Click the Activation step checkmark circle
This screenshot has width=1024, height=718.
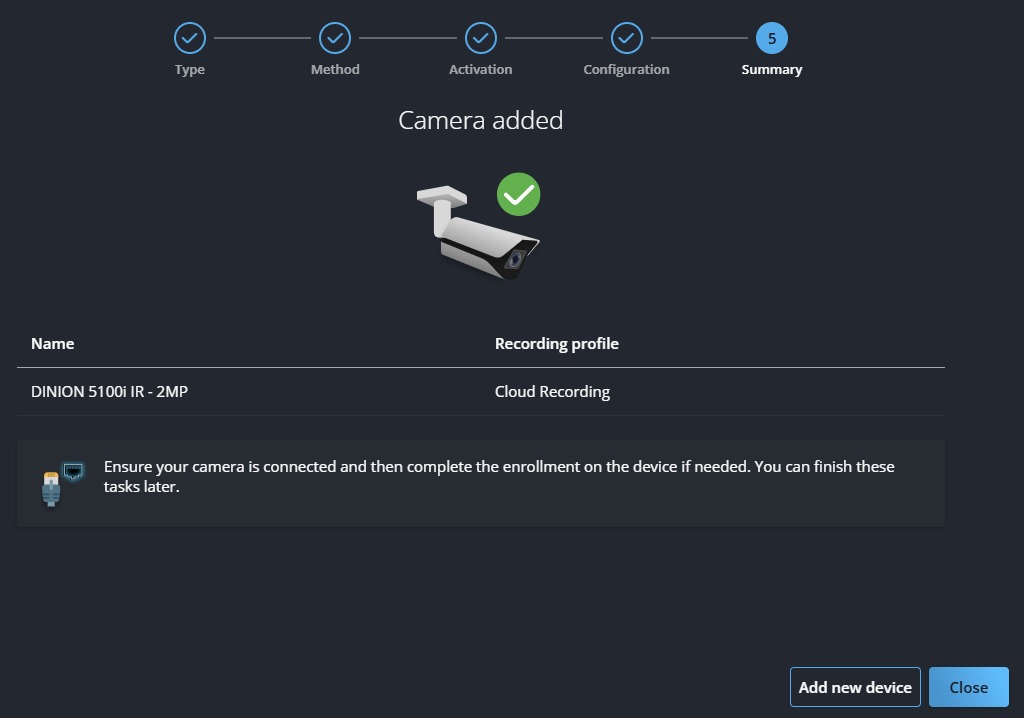[x=481, y=38]
